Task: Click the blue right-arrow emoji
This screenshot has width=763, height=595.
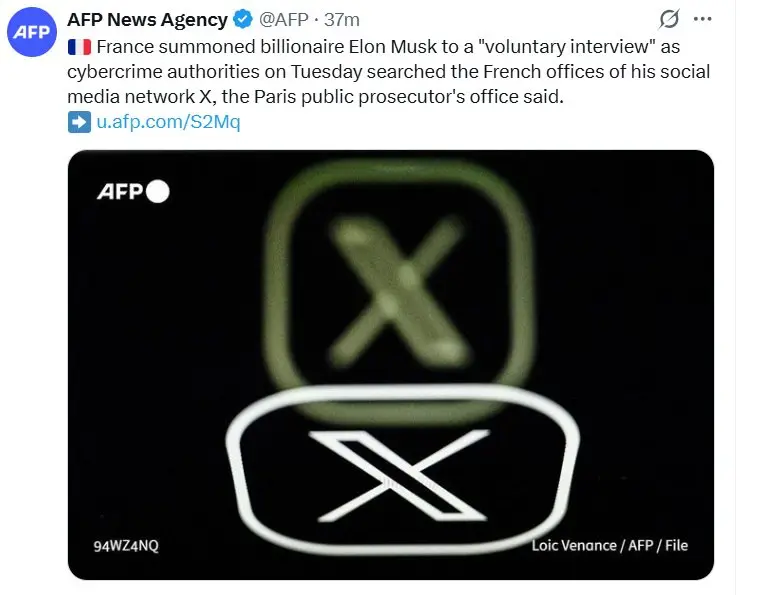Action: (79, 122)
